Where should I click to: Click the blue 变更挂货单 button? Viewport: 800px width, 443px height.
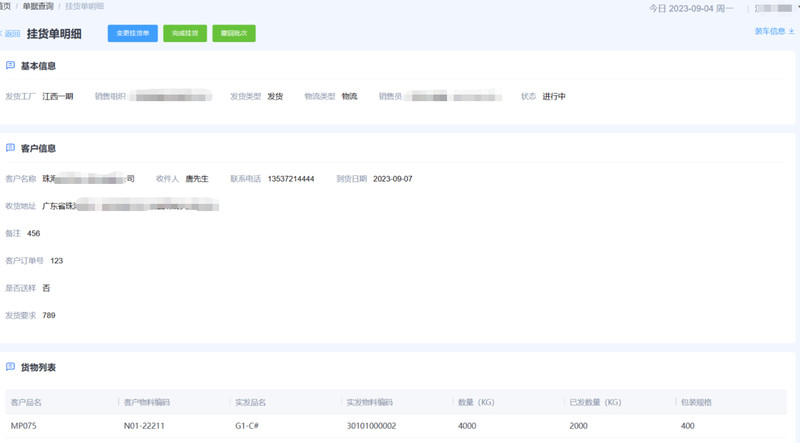pyautogui.click(x=132, y=33)
